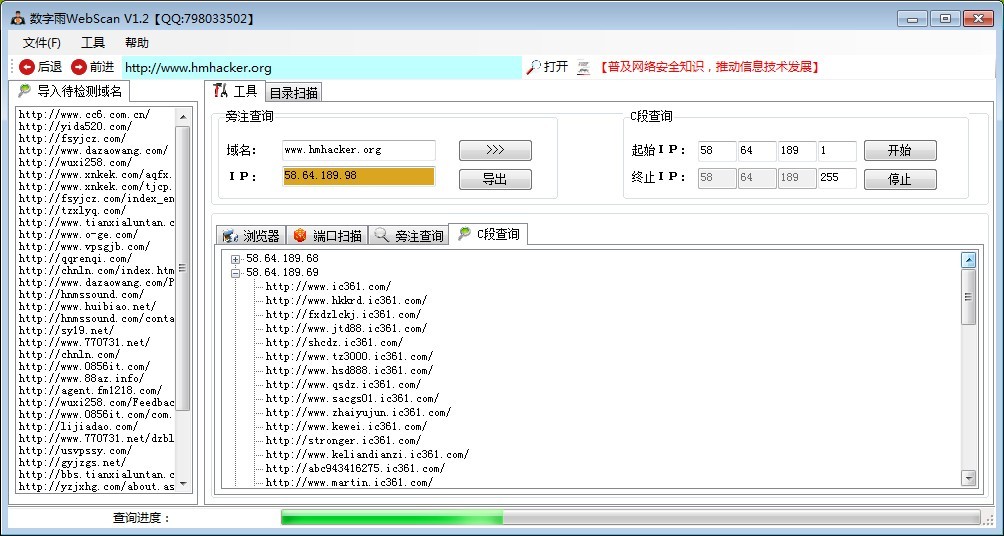Click the domain list scroll-down arrow
This screenshot has width=1004, height=536.
(183, 484)
